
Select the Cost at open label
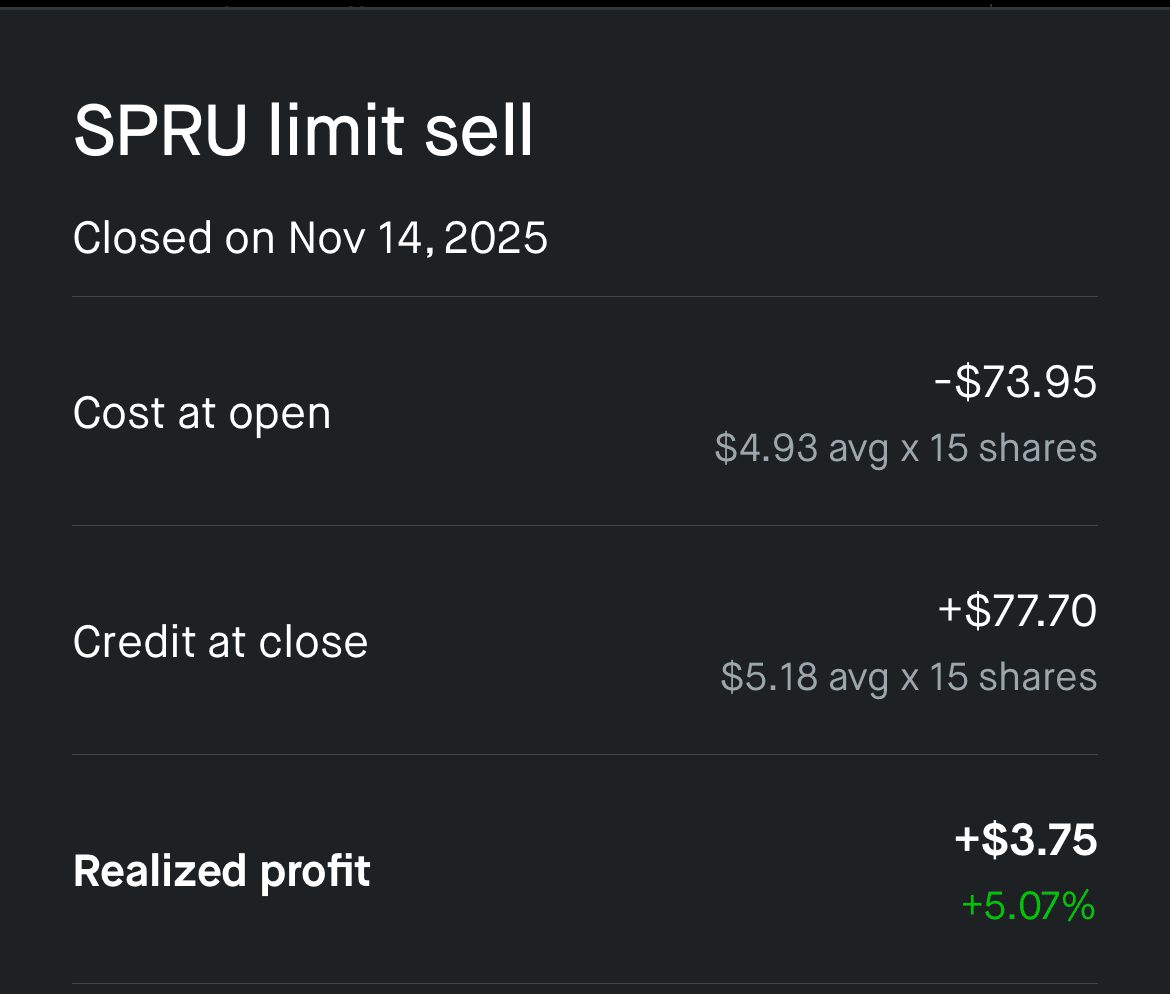pyautogui.click(x=202, y=413)
